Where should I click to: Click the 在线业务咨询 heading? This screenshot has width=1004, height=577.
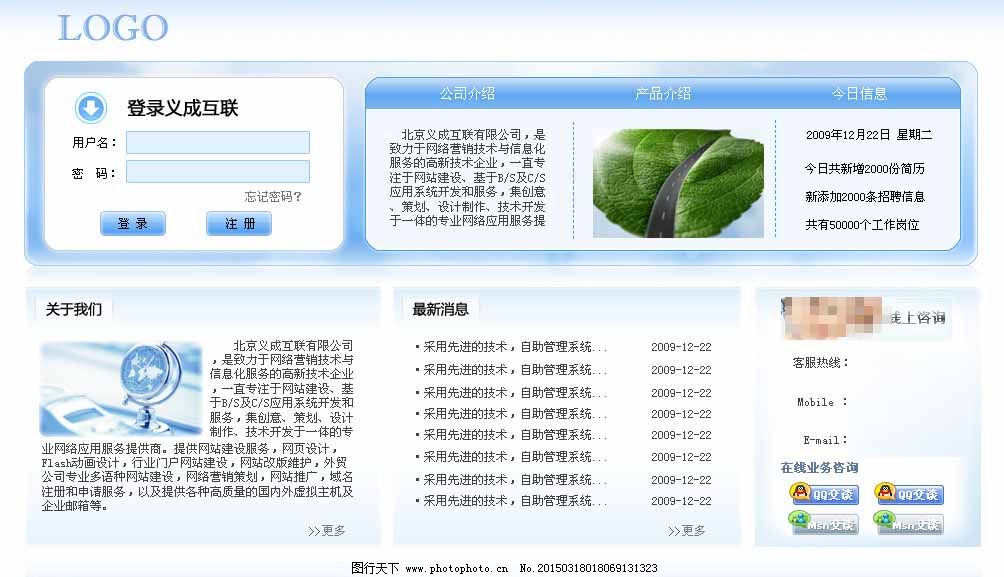819,467
